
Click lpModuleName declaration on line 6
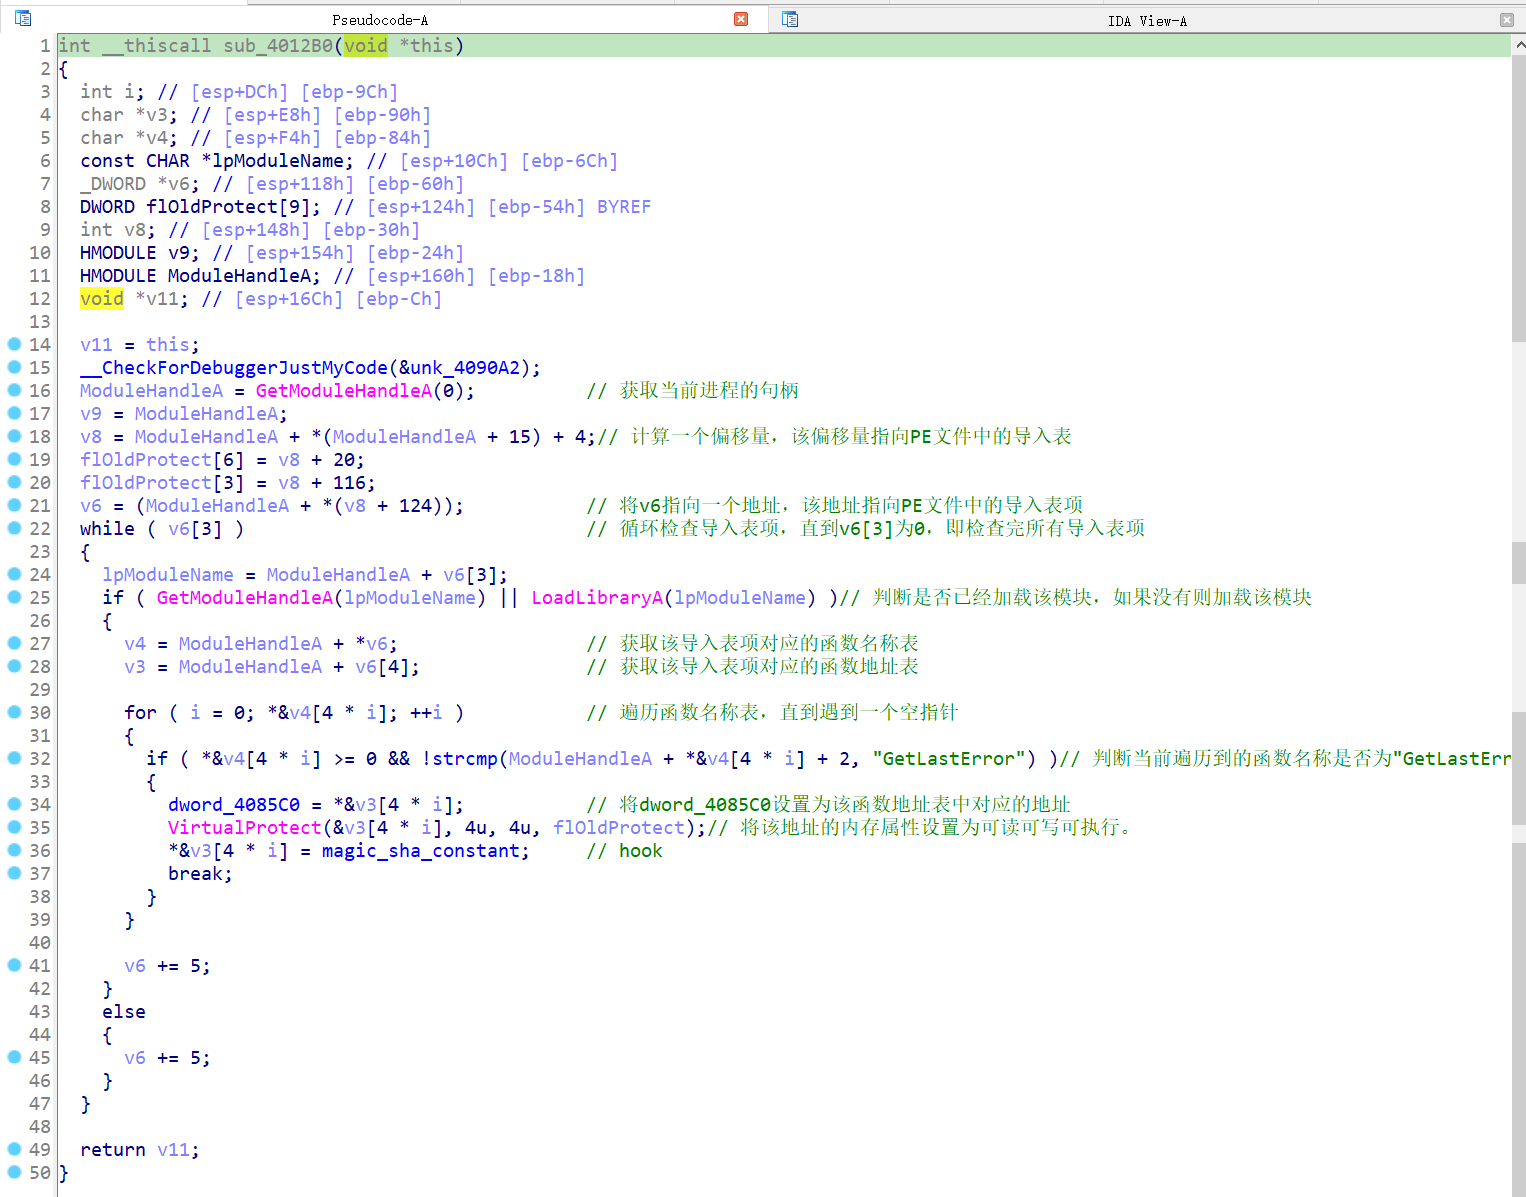point(217,160)
